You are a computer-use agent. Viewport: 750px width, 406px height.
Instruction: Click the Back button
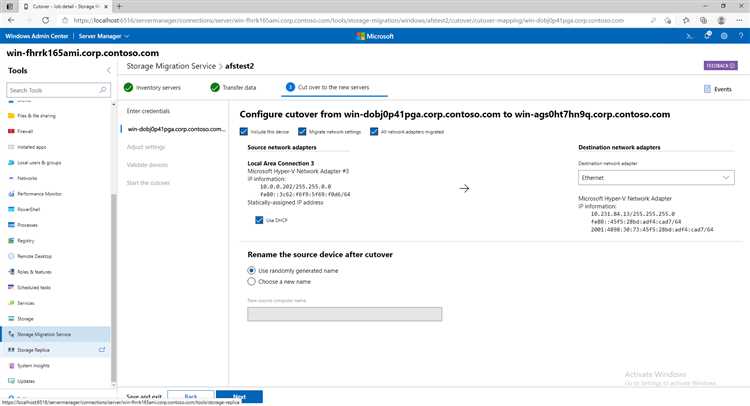tap(190, 396)
